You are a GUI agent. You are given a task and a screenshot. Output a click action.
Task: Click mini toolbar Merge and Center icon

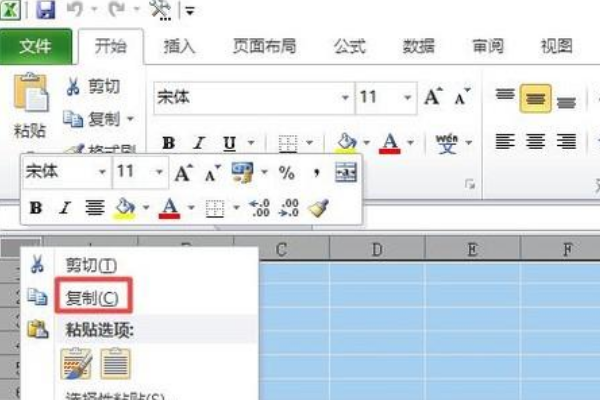click(x=346, y=172)
